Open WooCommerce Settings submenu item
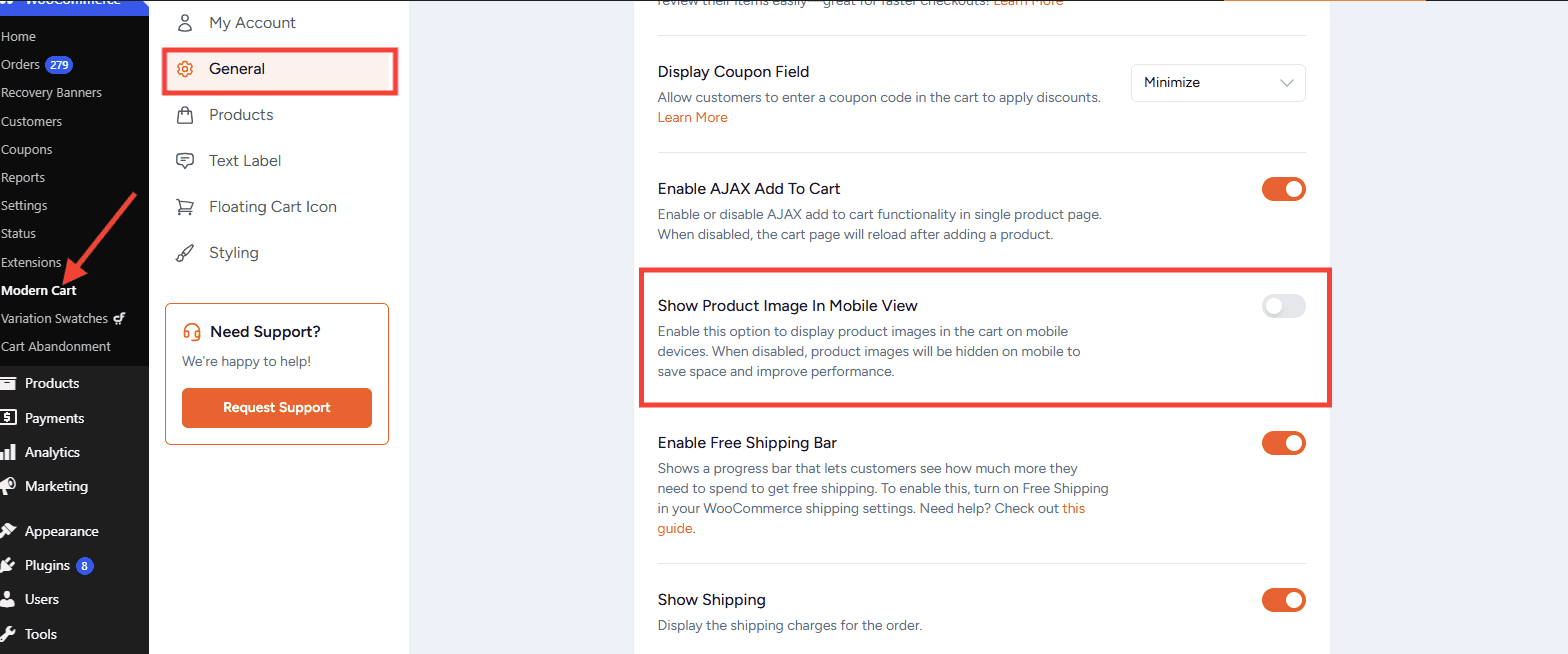 24,206
